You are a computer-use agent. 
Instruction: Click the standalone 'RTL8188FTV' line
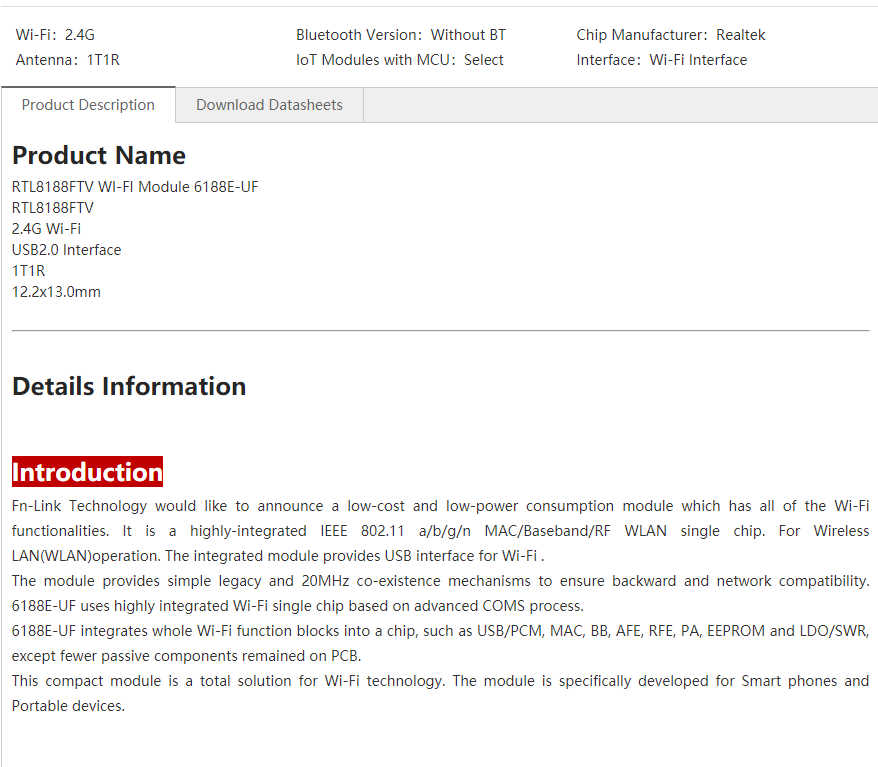(53, 208)
